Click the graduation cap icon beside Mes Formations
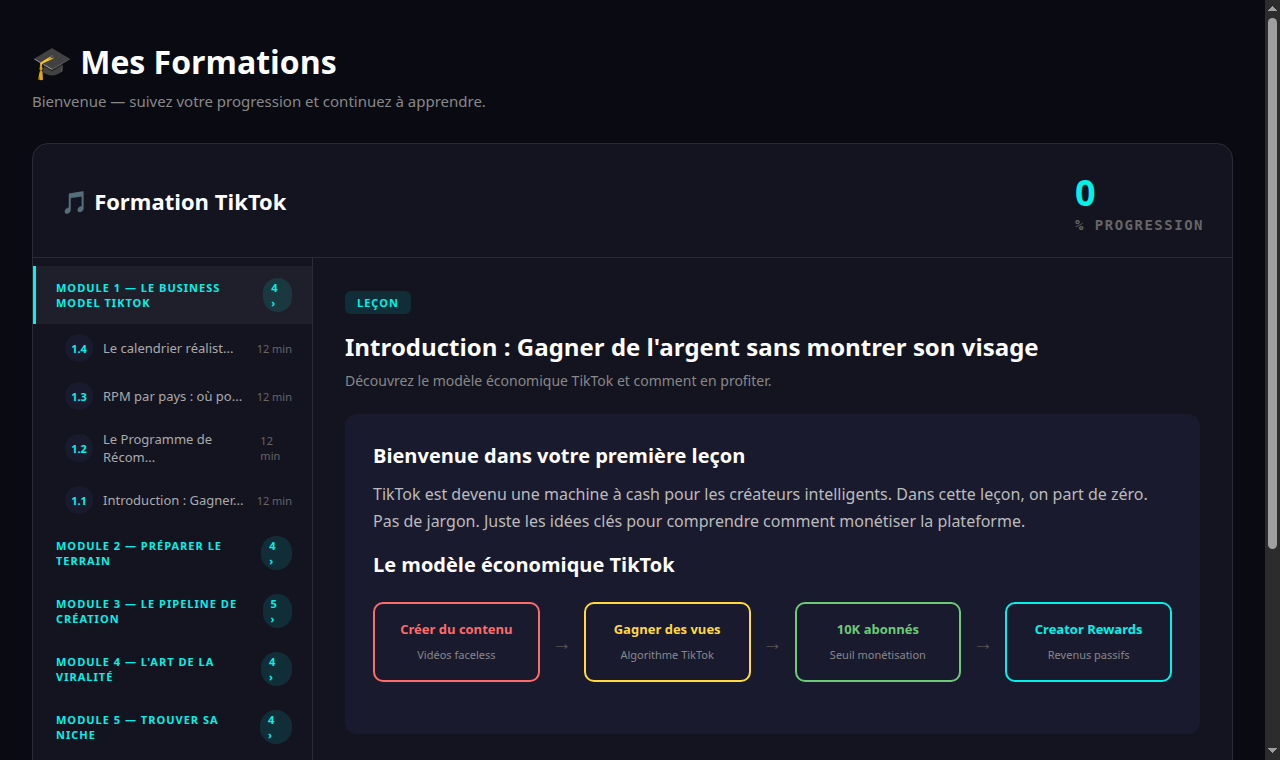This screenshot has width=1280, height=760. click(51, 63)
